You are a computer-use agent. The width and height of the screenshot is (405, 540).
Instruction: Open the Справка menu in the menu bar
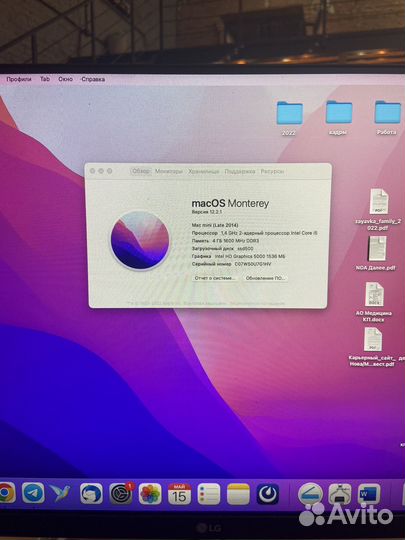[93, 79]
